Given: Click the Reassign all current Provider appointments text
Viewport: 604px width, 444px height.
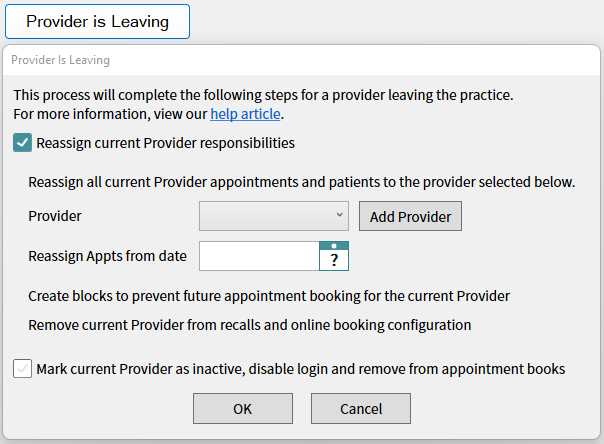Looking at the screenshot, I should (x=301, y=182).
